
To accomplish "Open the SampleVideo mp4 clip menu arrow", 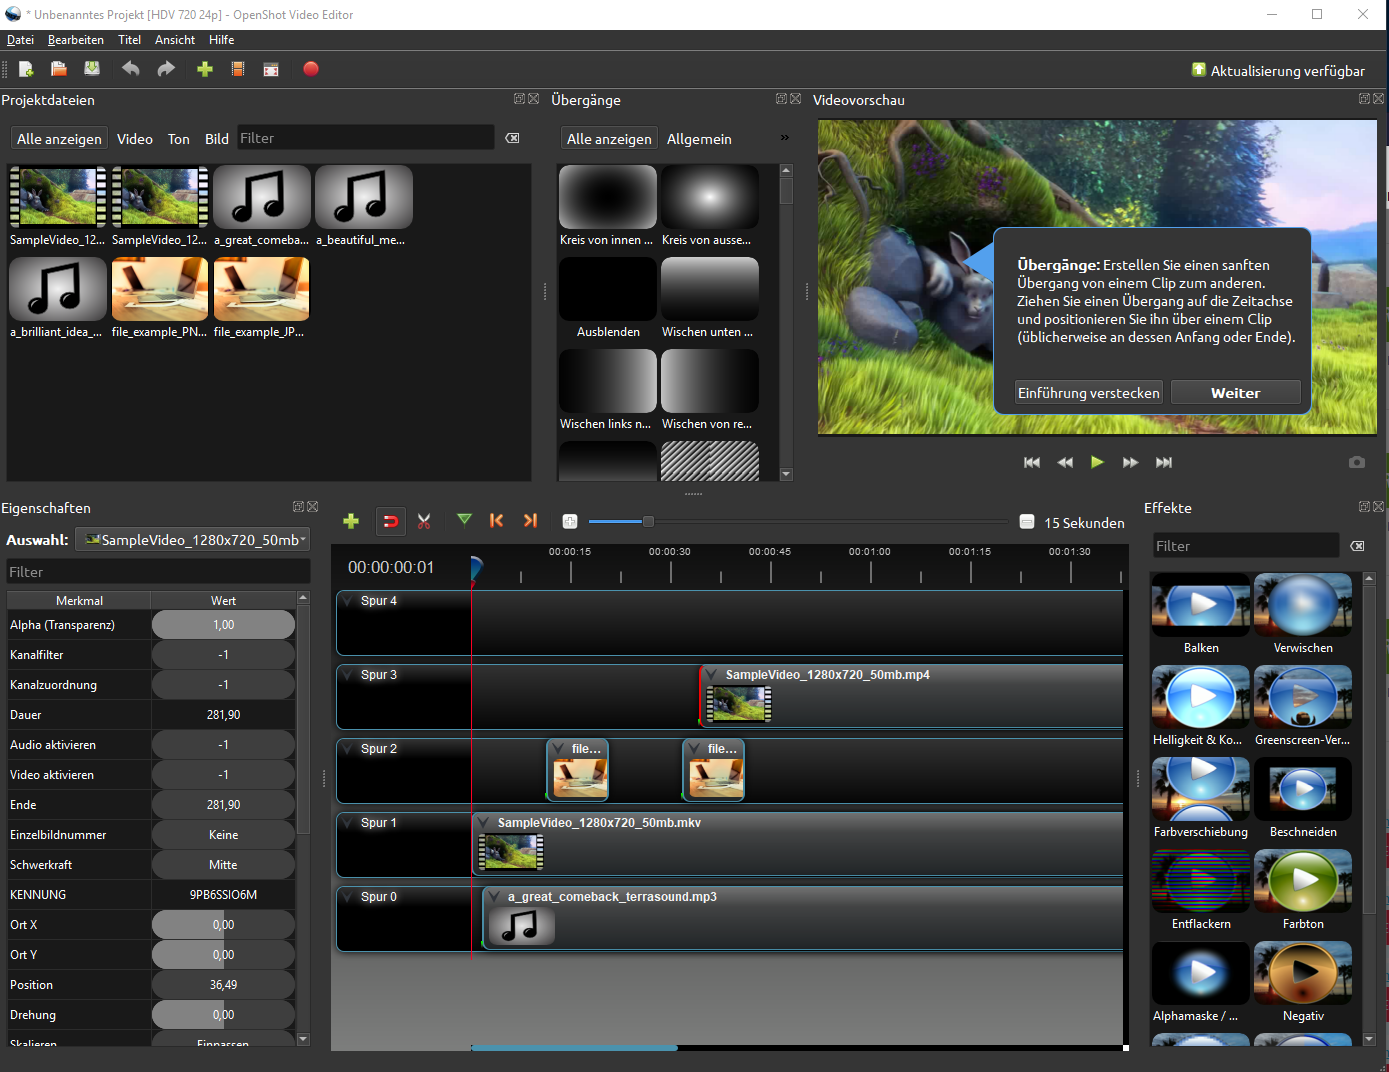I will pyautogui.click(x=712, y=675).
